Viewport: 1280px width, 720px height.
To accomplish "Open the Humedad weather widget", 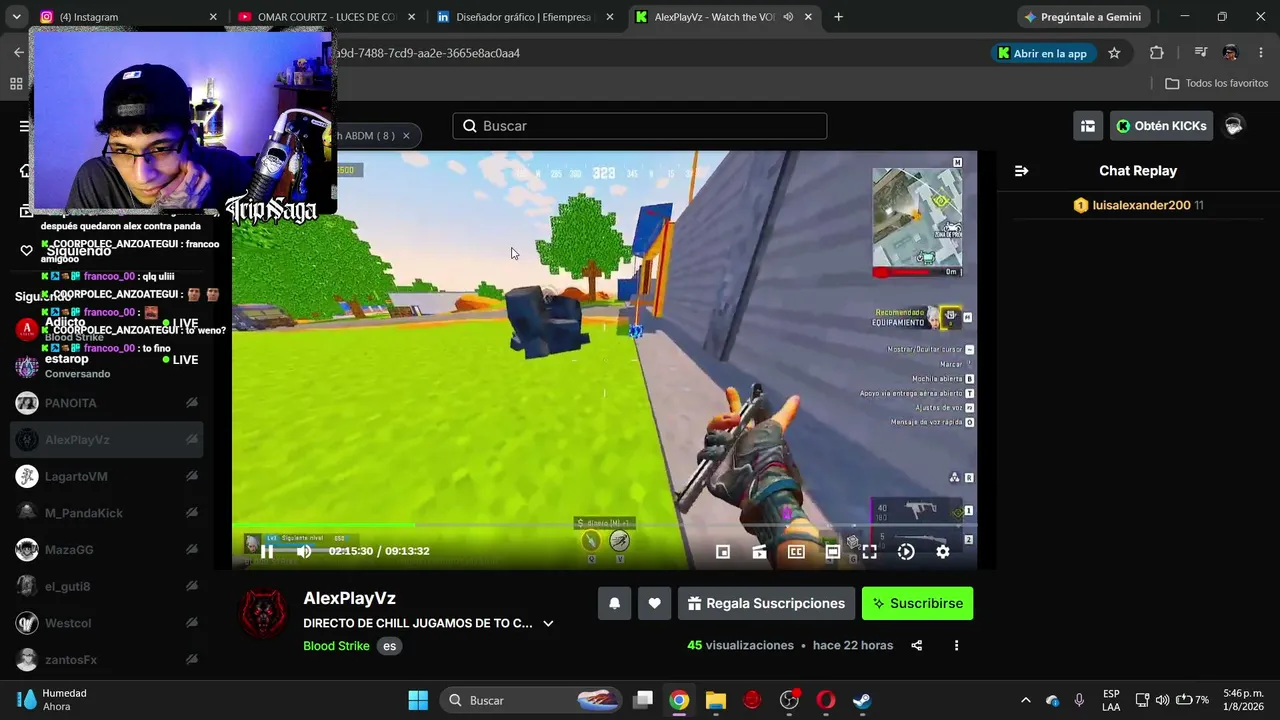I will [x=52, y=700].
